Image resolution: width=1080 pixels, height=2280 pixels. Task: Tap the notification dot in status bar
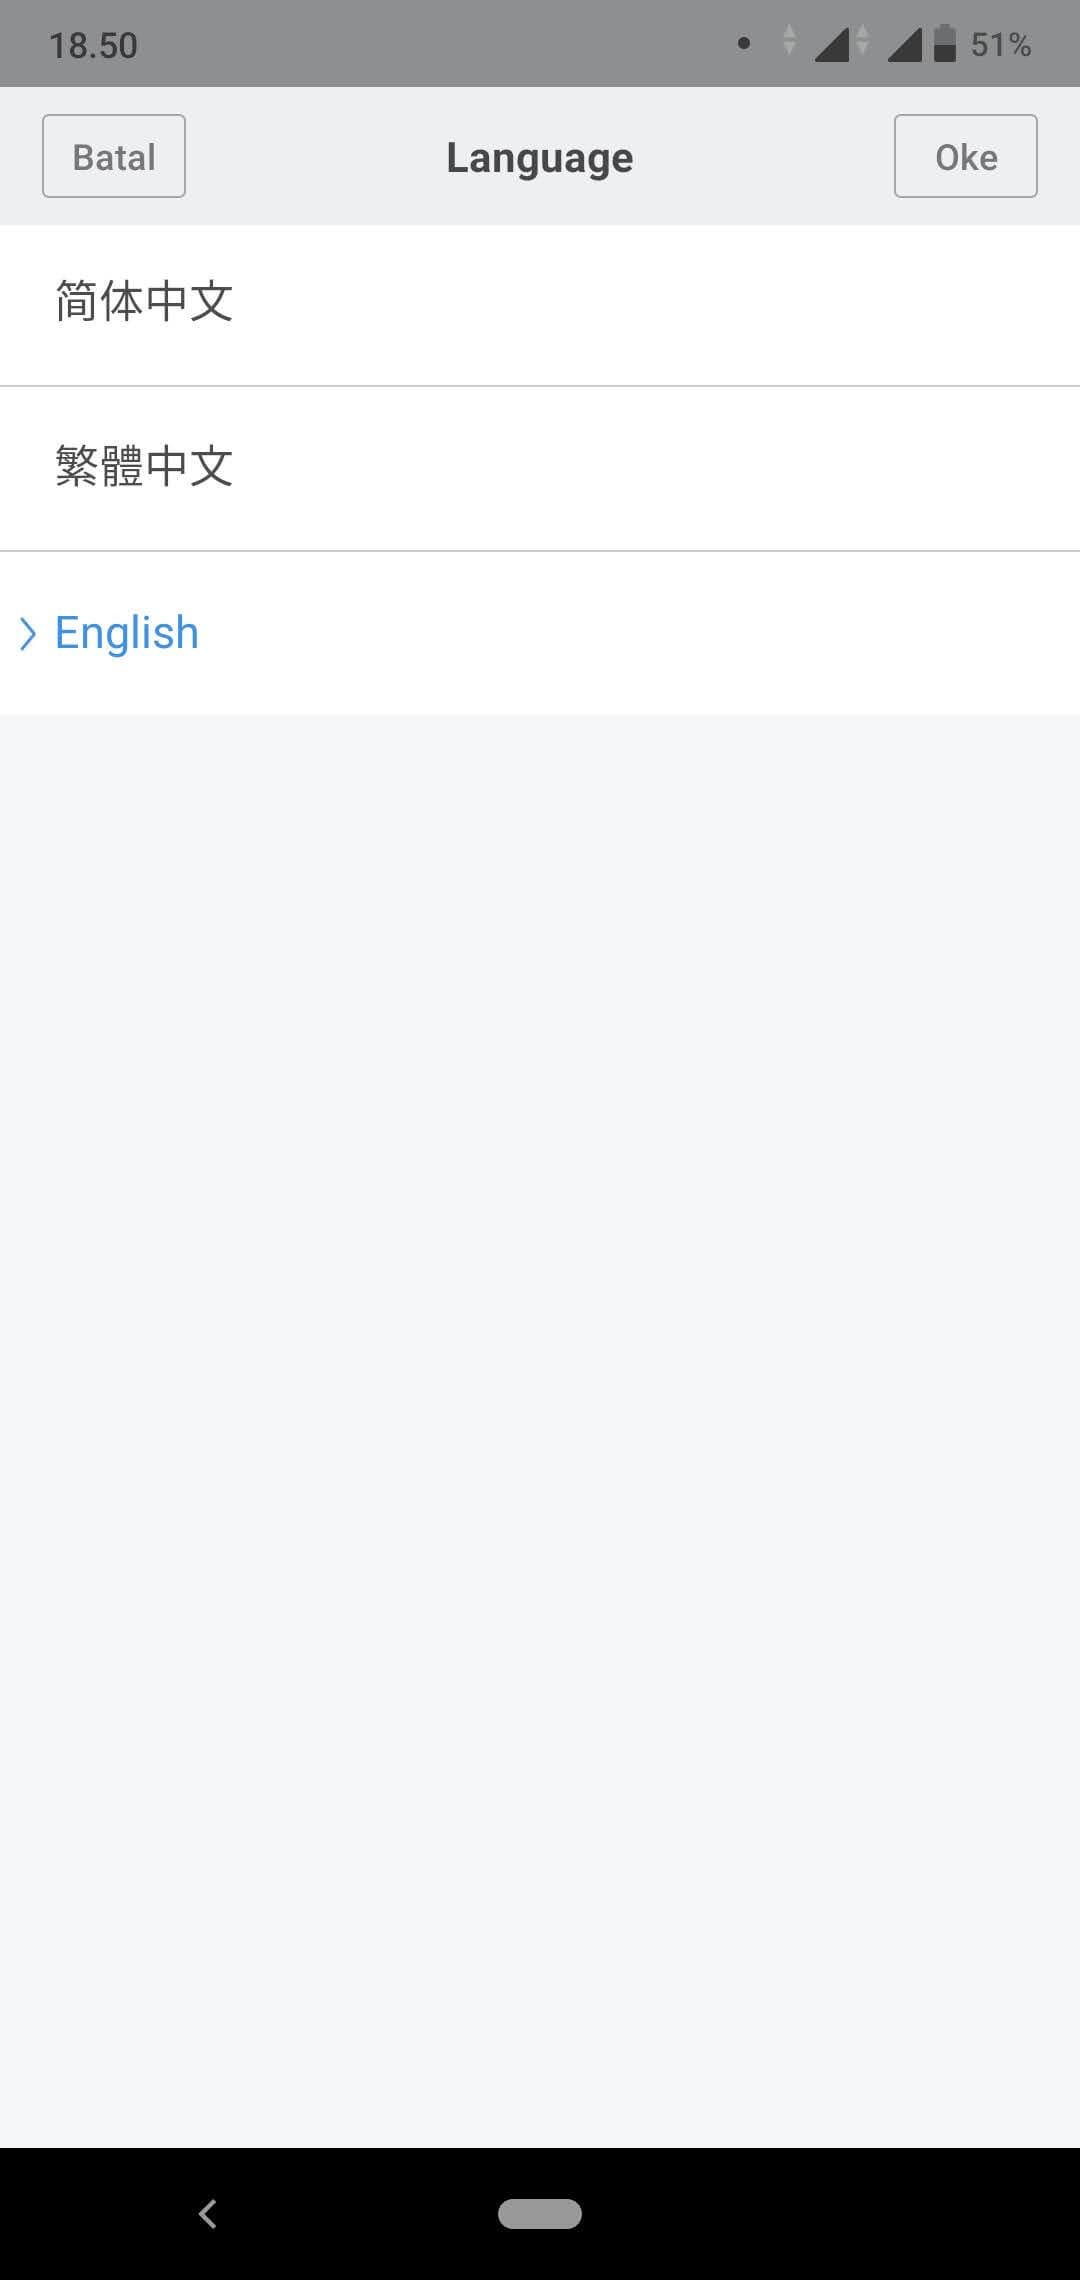[x=743, y=43]
